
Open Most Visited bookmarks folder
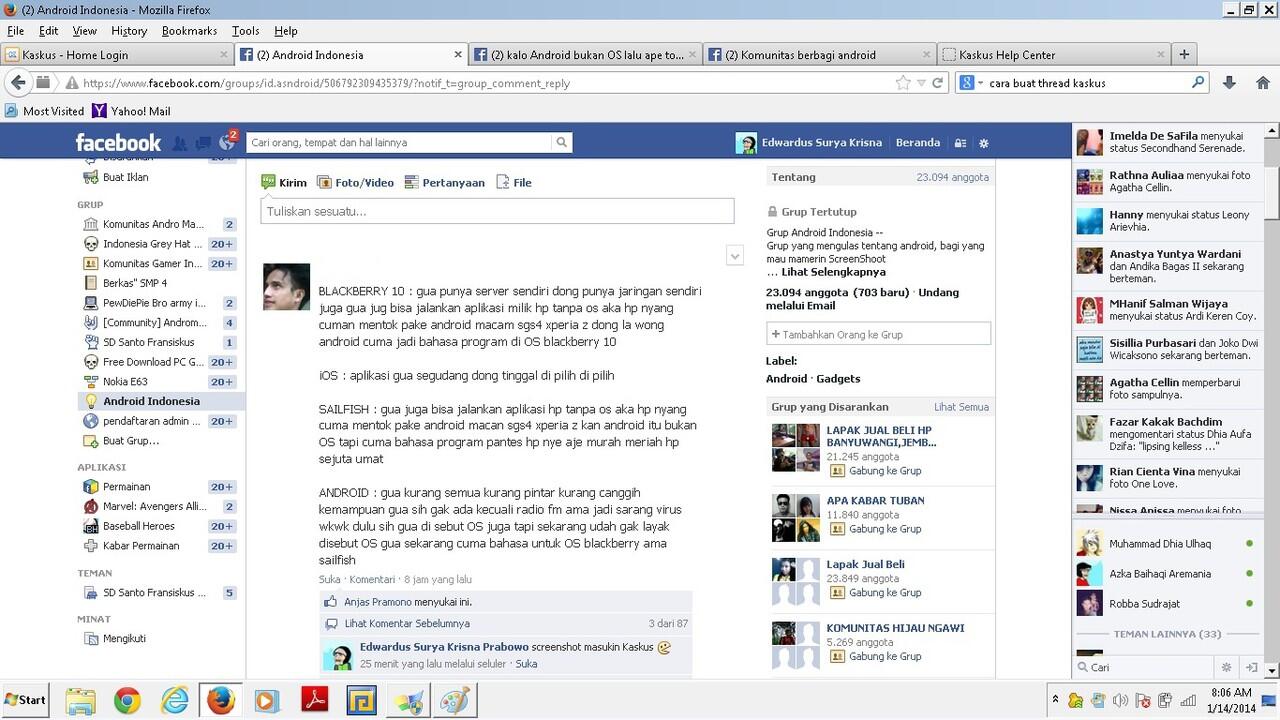pos(44,111)
